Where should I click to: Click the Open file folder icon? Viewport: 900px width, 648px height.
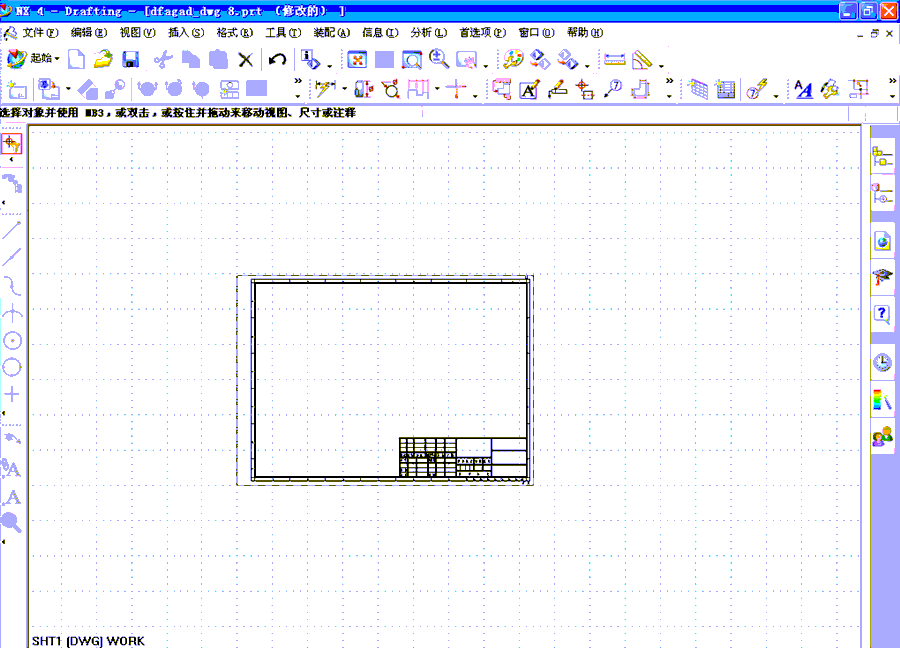103,59
